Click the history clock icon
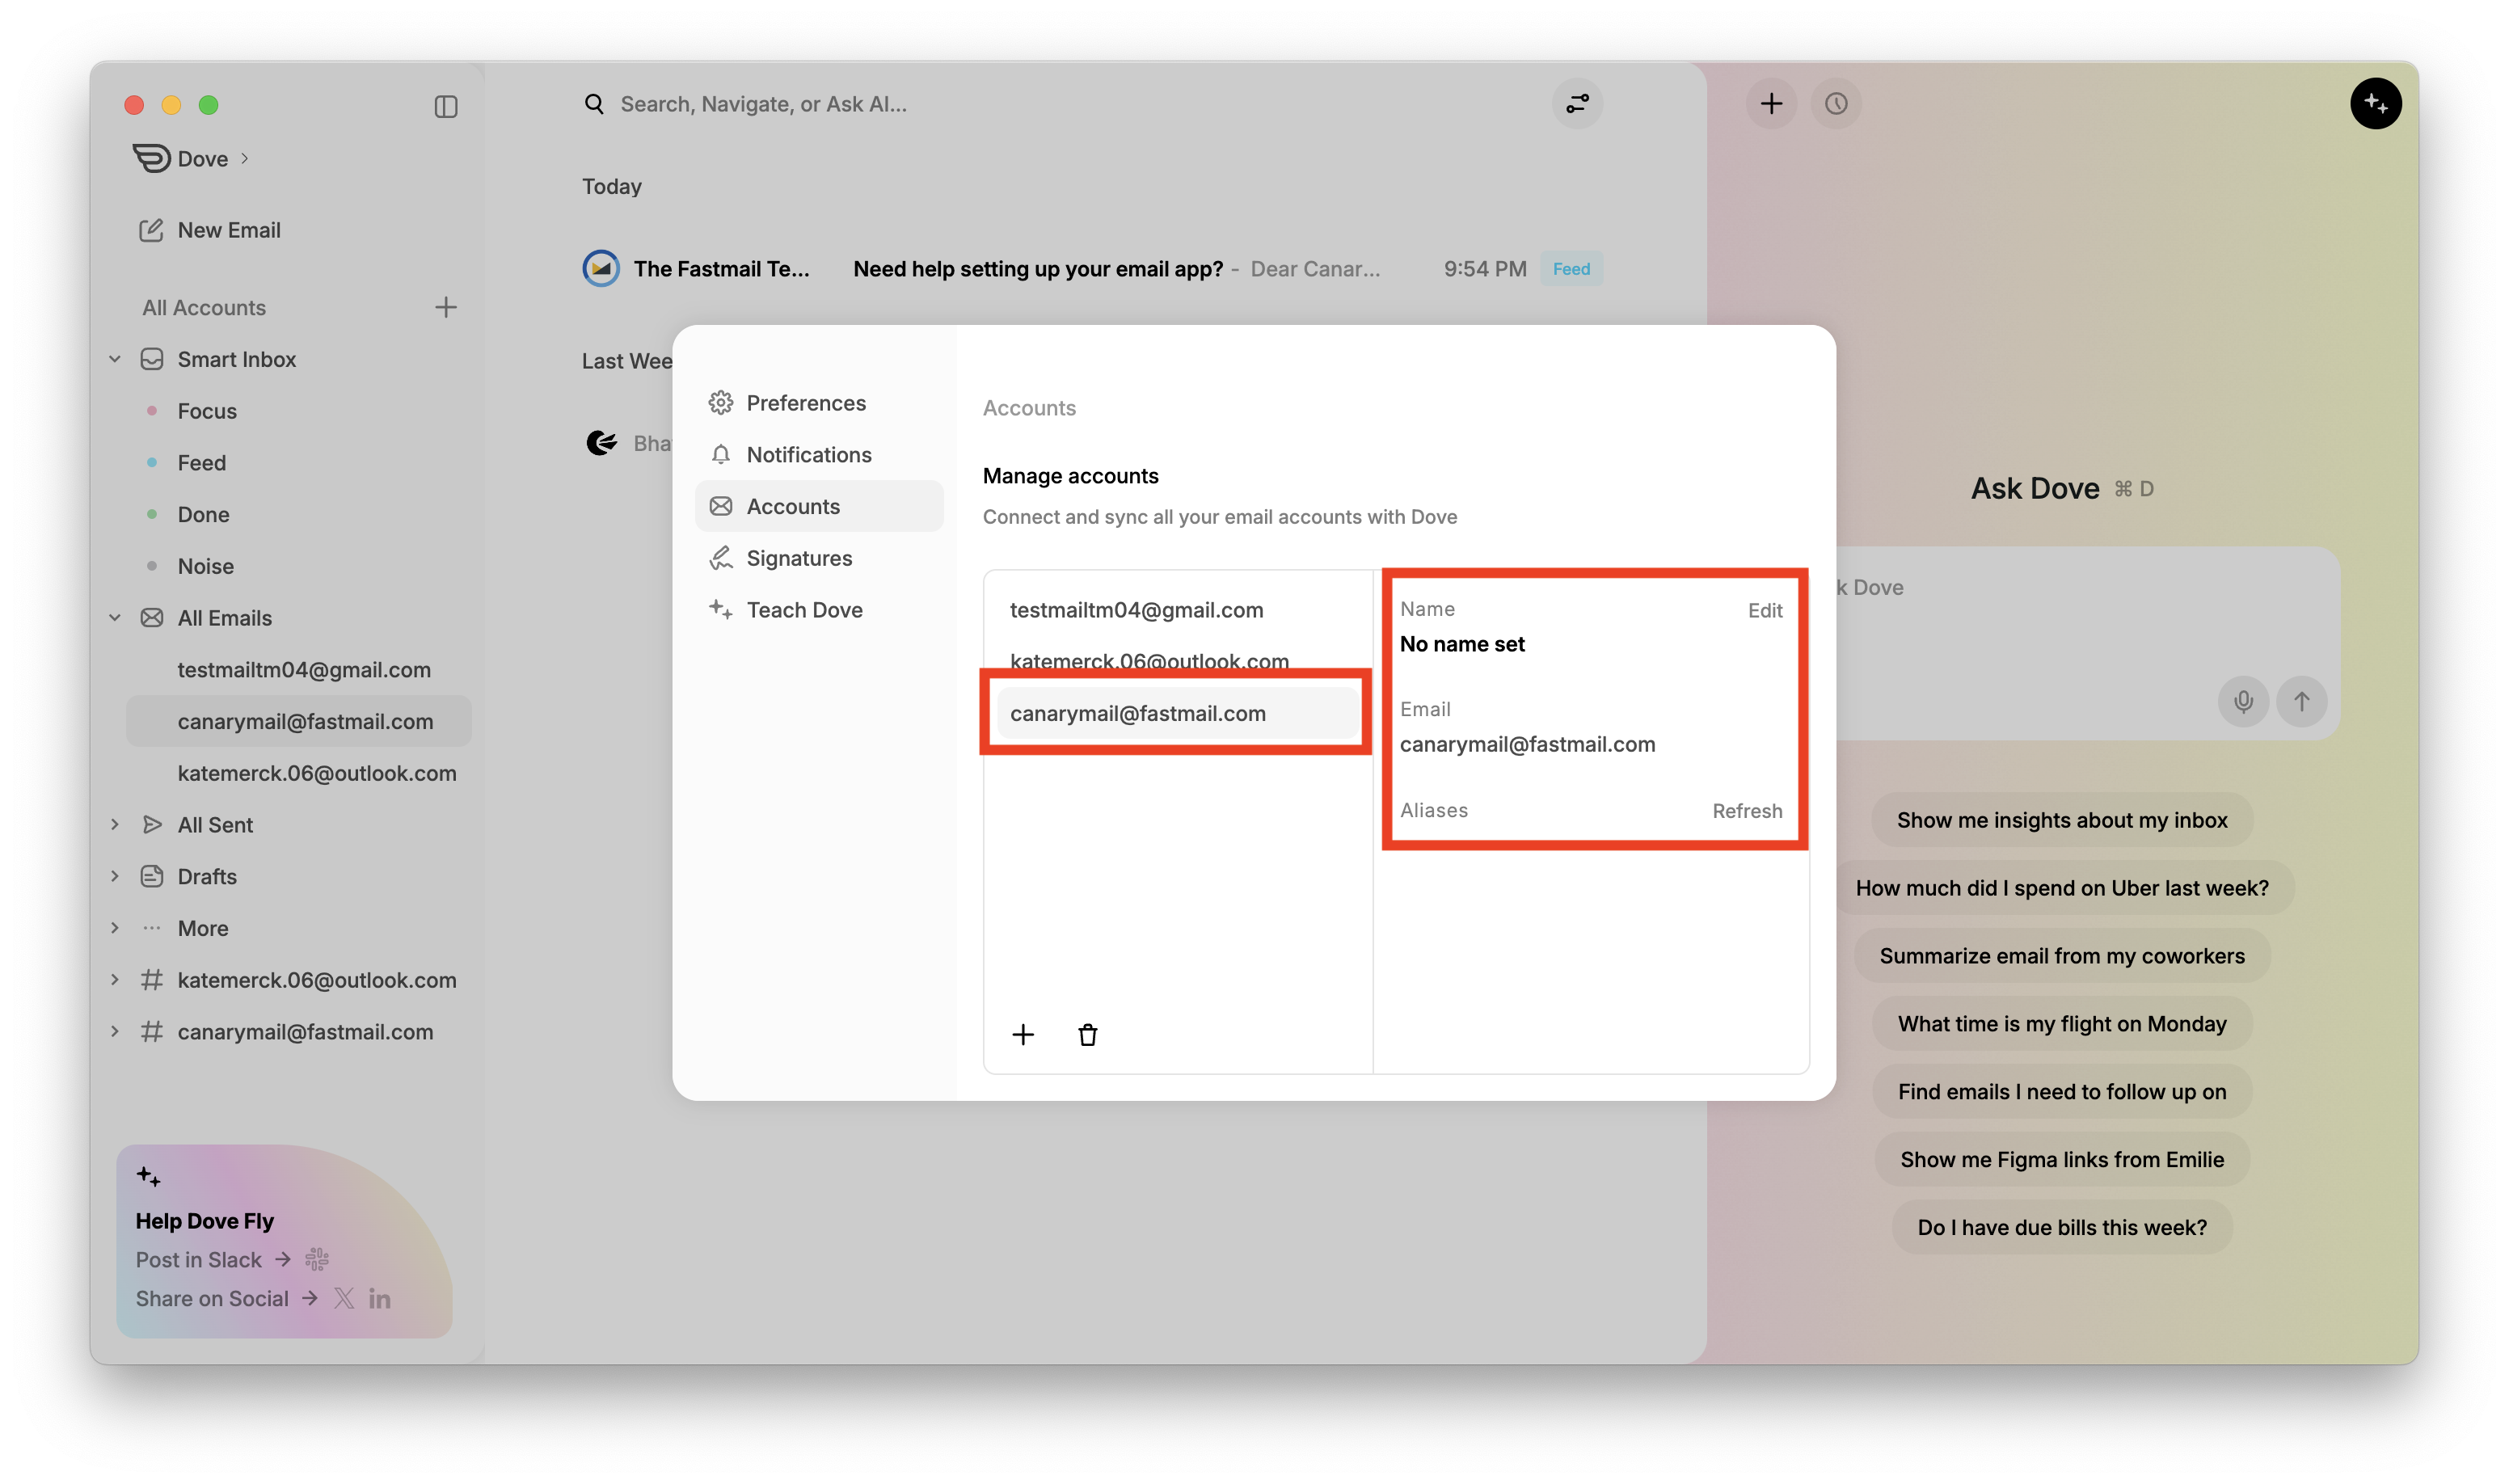2509x1484 pixels. tap(1835, 104)
